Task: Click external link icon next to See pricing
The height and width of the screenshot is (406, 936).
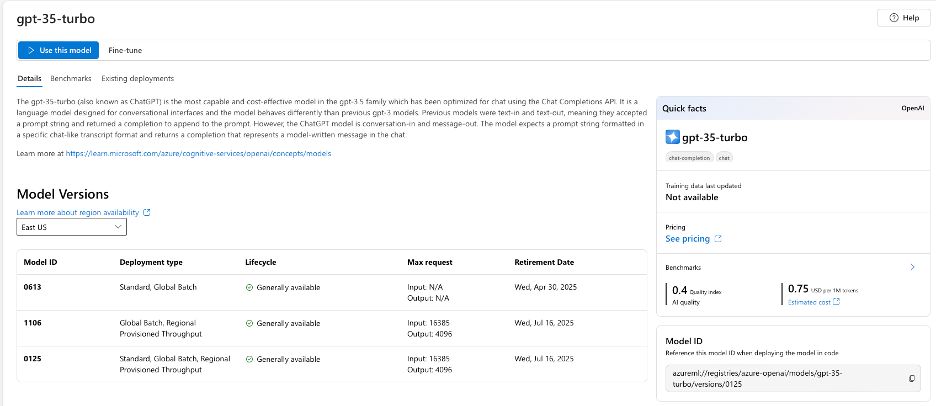Action: pyautogui.click(x=718, y=238)
